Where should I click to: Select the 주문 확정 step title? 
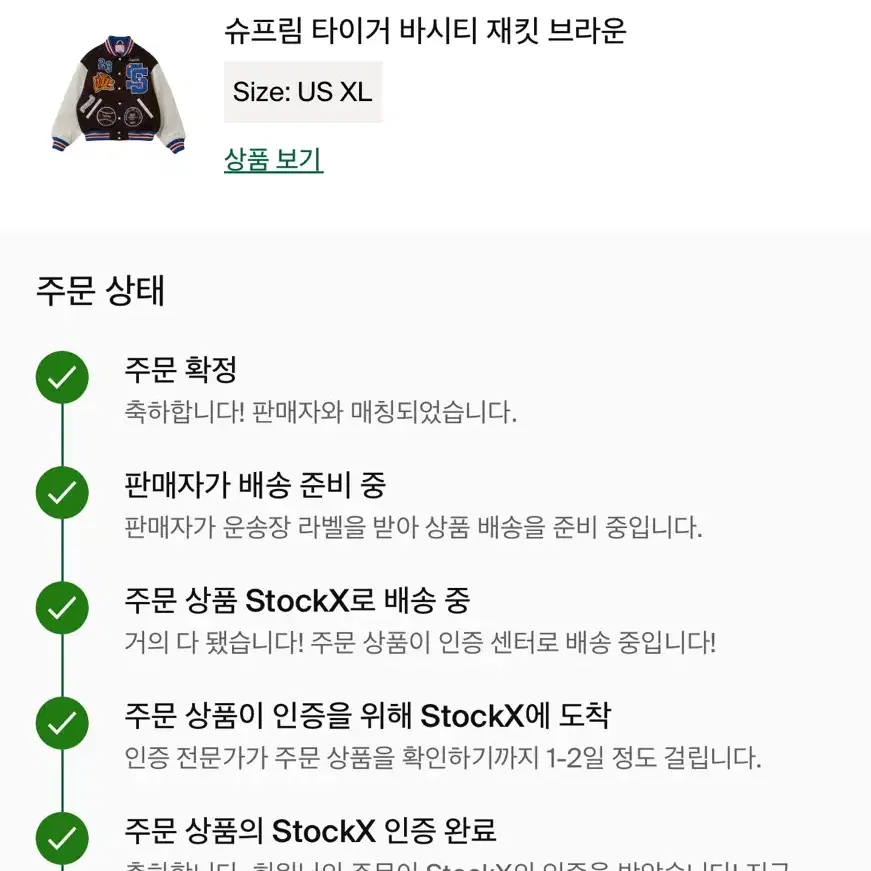[x=181, y=369]
